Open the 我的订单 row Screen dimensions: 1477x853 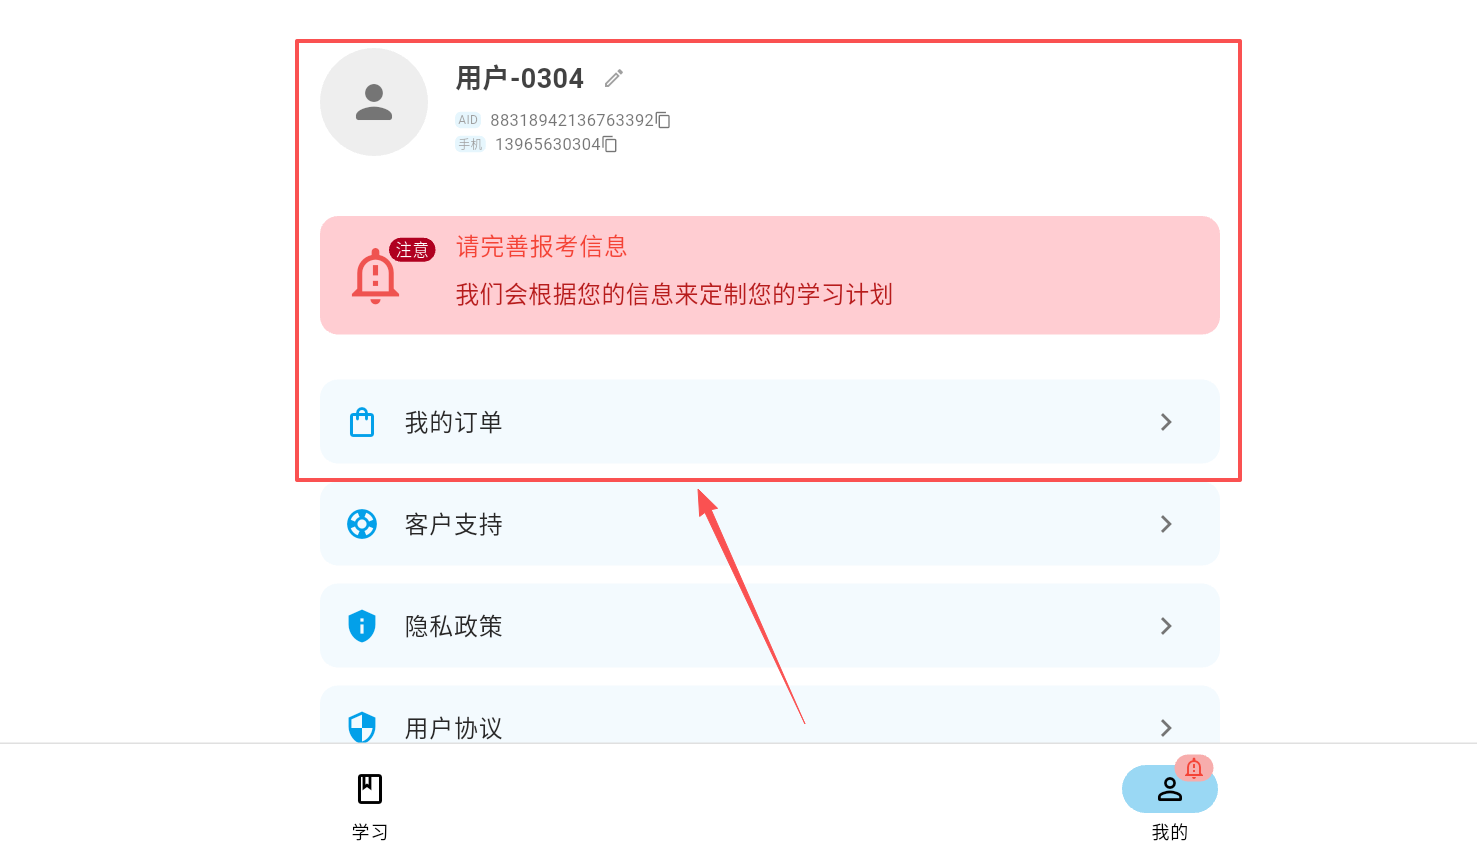770,422
